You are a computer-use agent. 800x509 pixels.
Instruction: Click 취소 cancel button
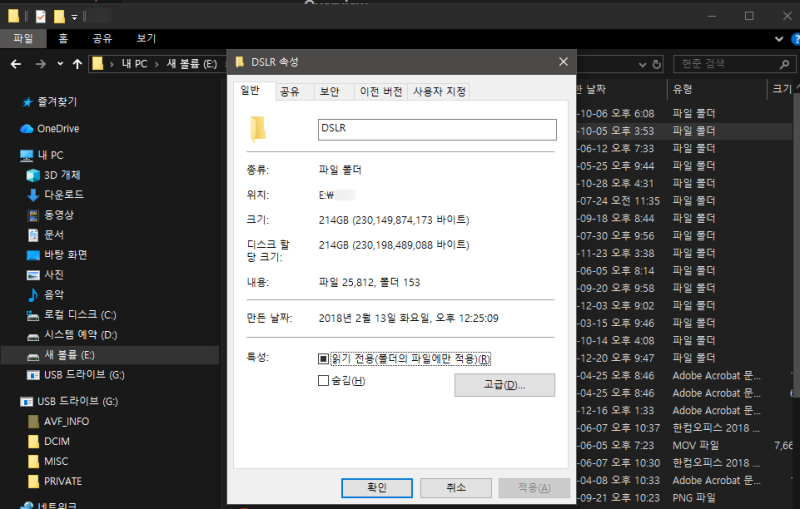(456, 488)
